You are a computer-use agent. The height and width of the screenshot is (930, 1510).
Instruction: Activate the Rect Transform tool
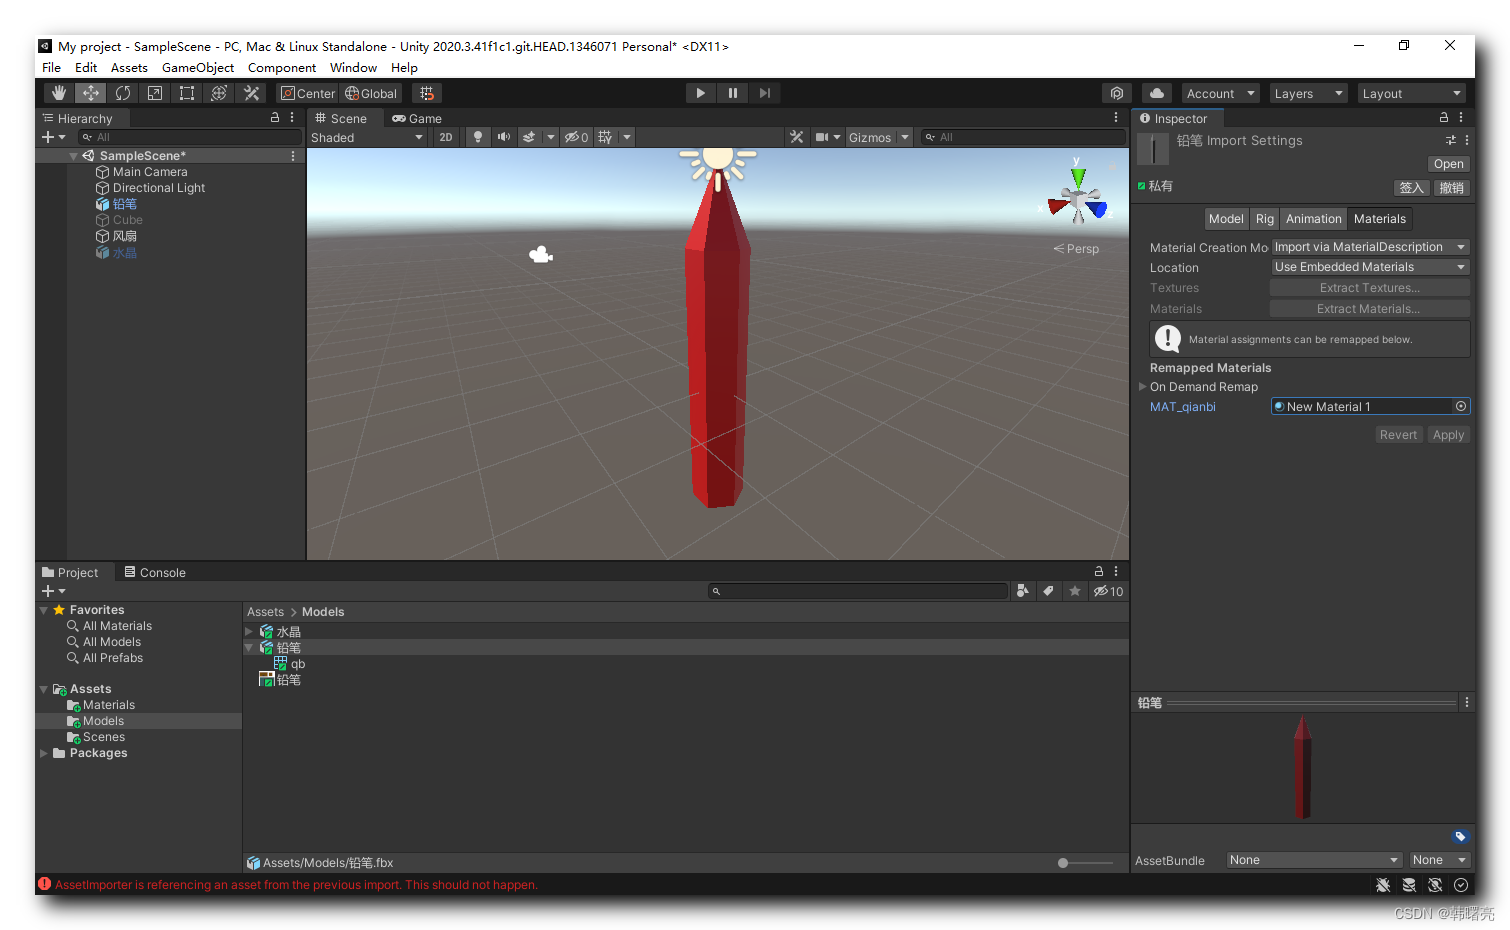click(186, 92)
